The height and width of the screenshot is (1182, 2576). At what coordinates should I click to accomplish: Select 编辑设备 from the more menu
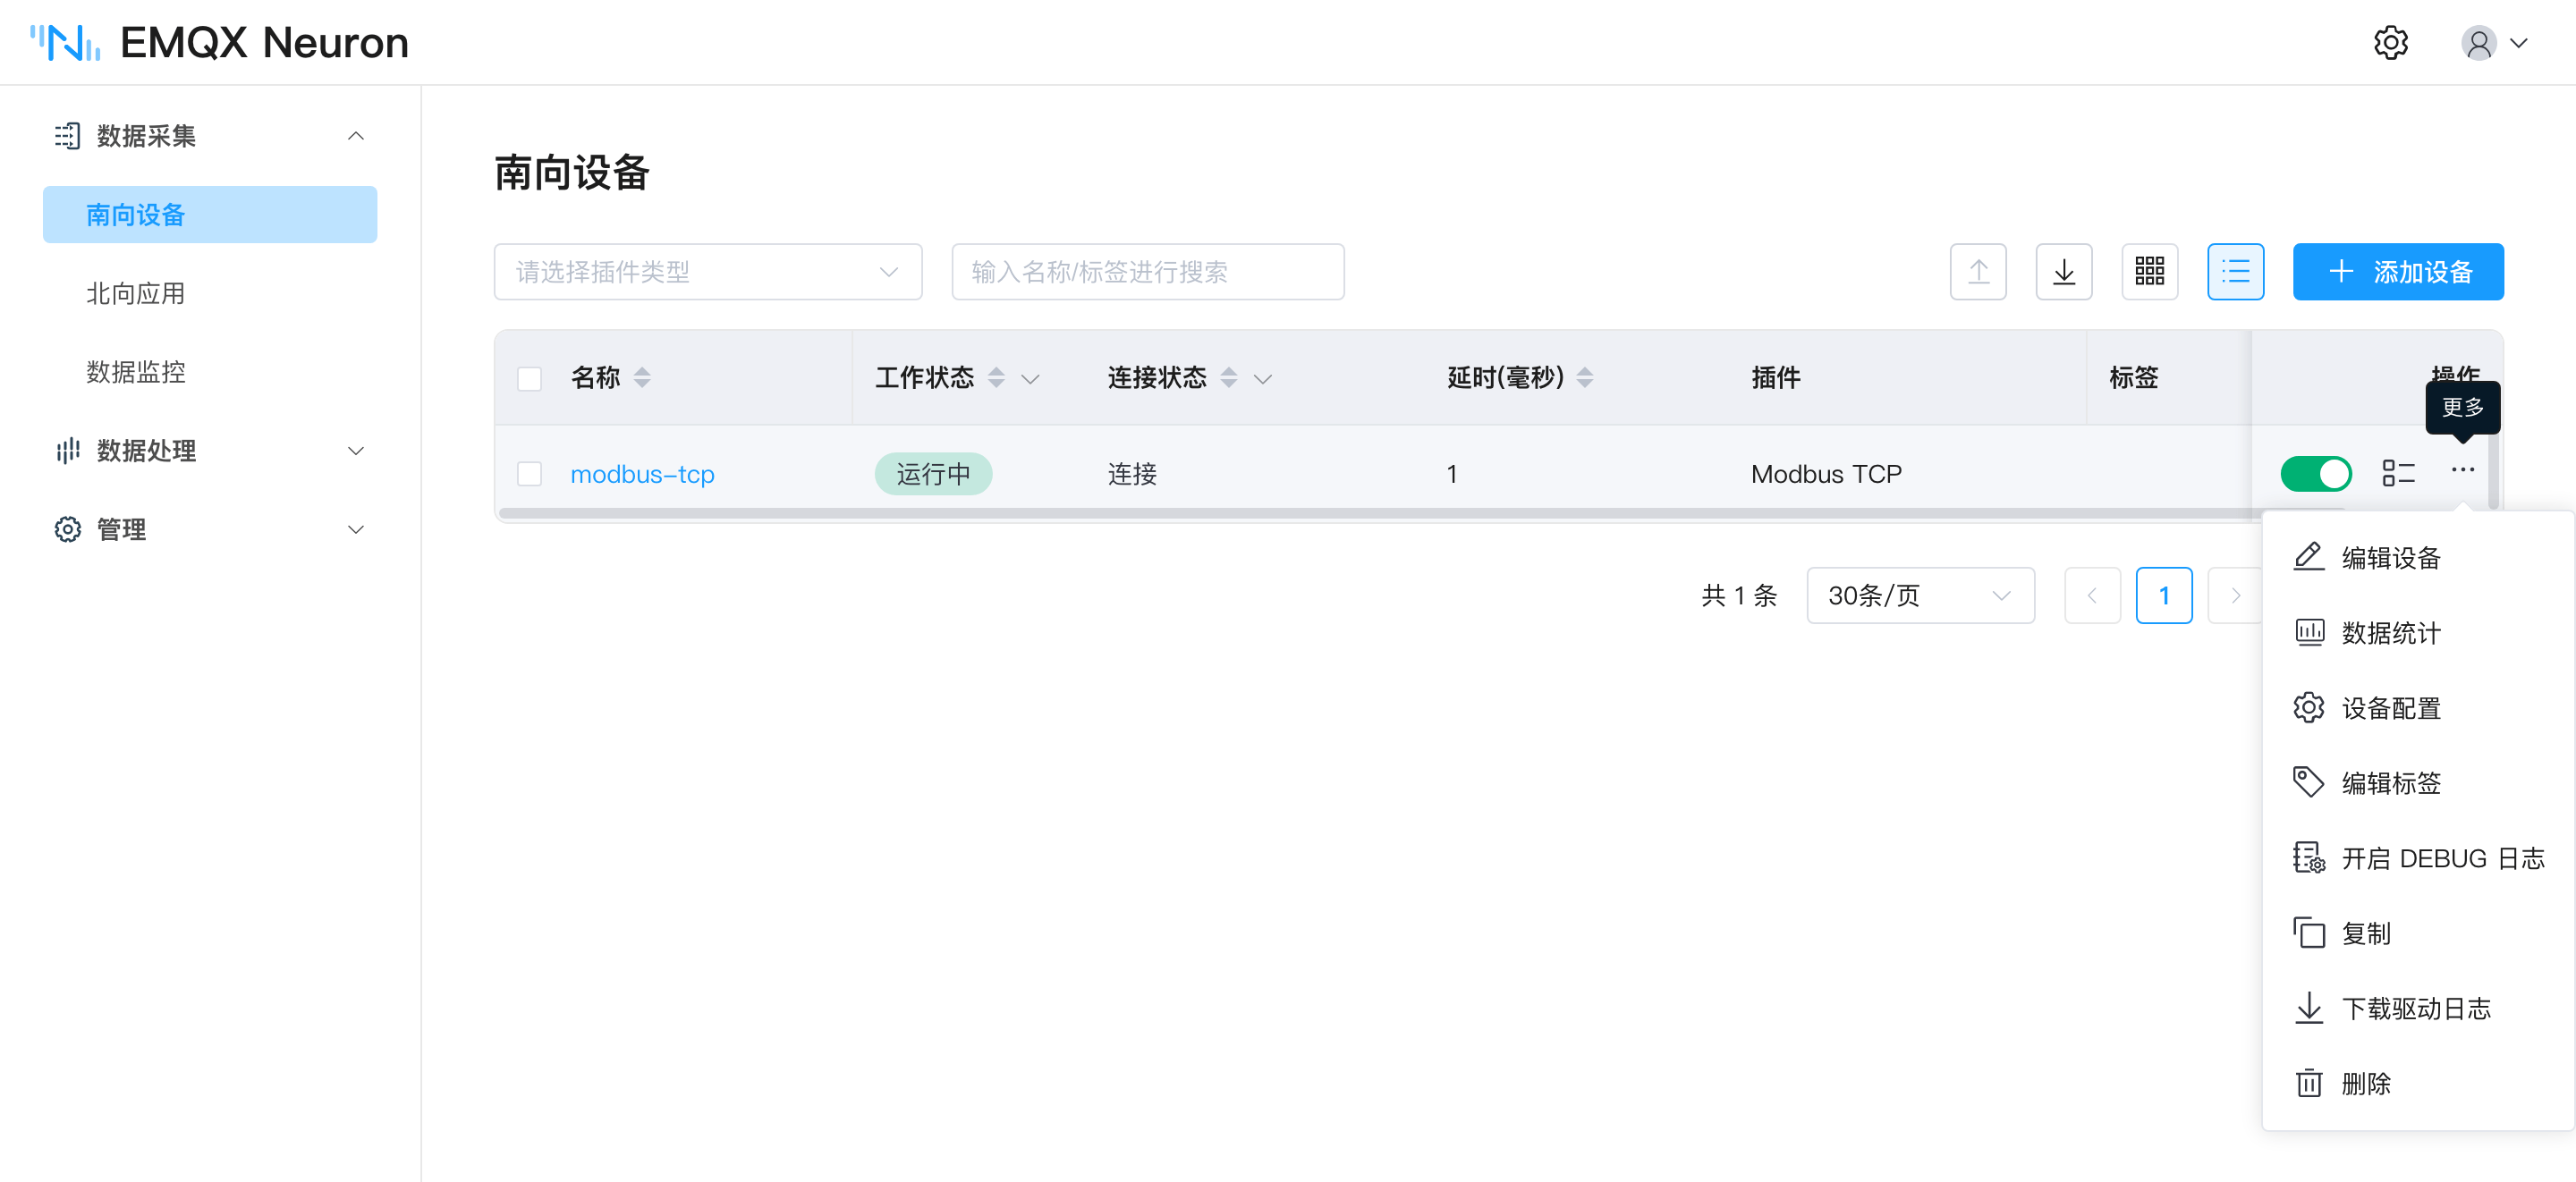point(2418,557)
